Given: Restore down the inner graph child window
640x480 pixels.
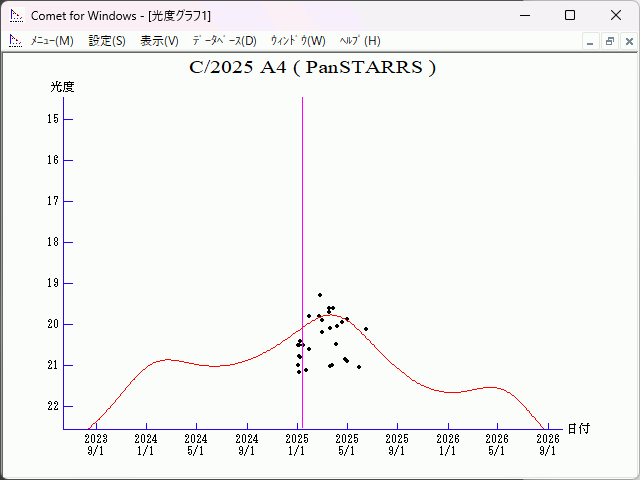Looking at the screenshot, I should tap(609, 41).
